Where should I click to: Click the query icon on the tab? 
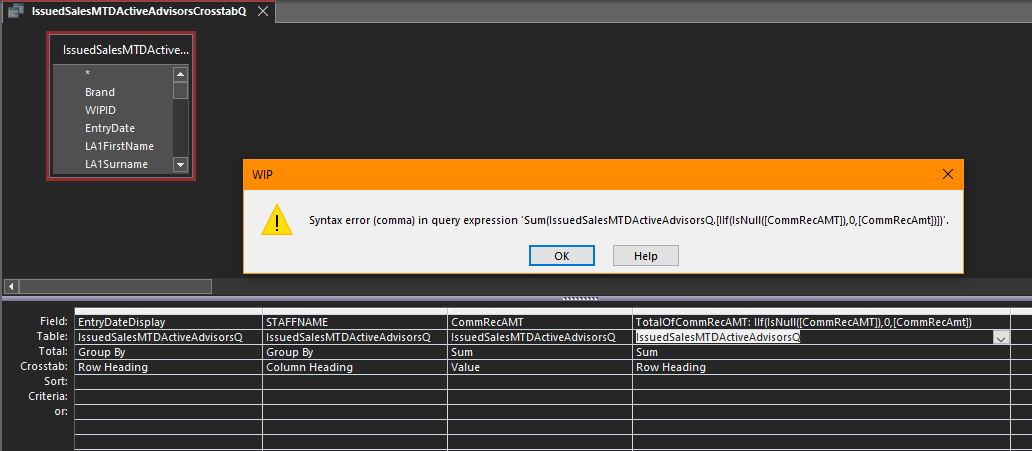coord(16,12)
